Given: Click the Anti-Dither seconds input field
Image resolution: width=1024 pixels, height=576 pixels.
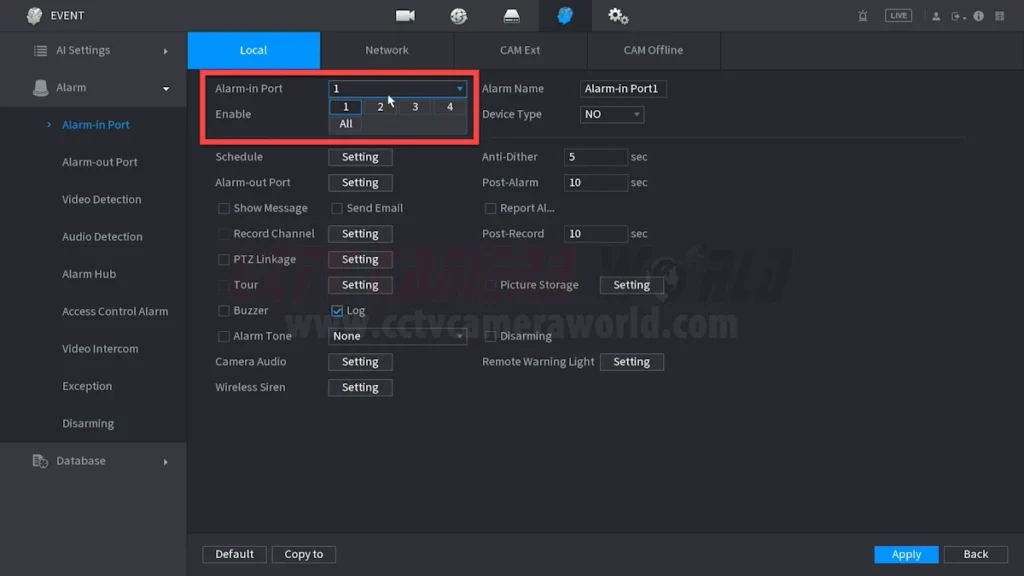Looking at the screenshot, I should tap(596, 157).
